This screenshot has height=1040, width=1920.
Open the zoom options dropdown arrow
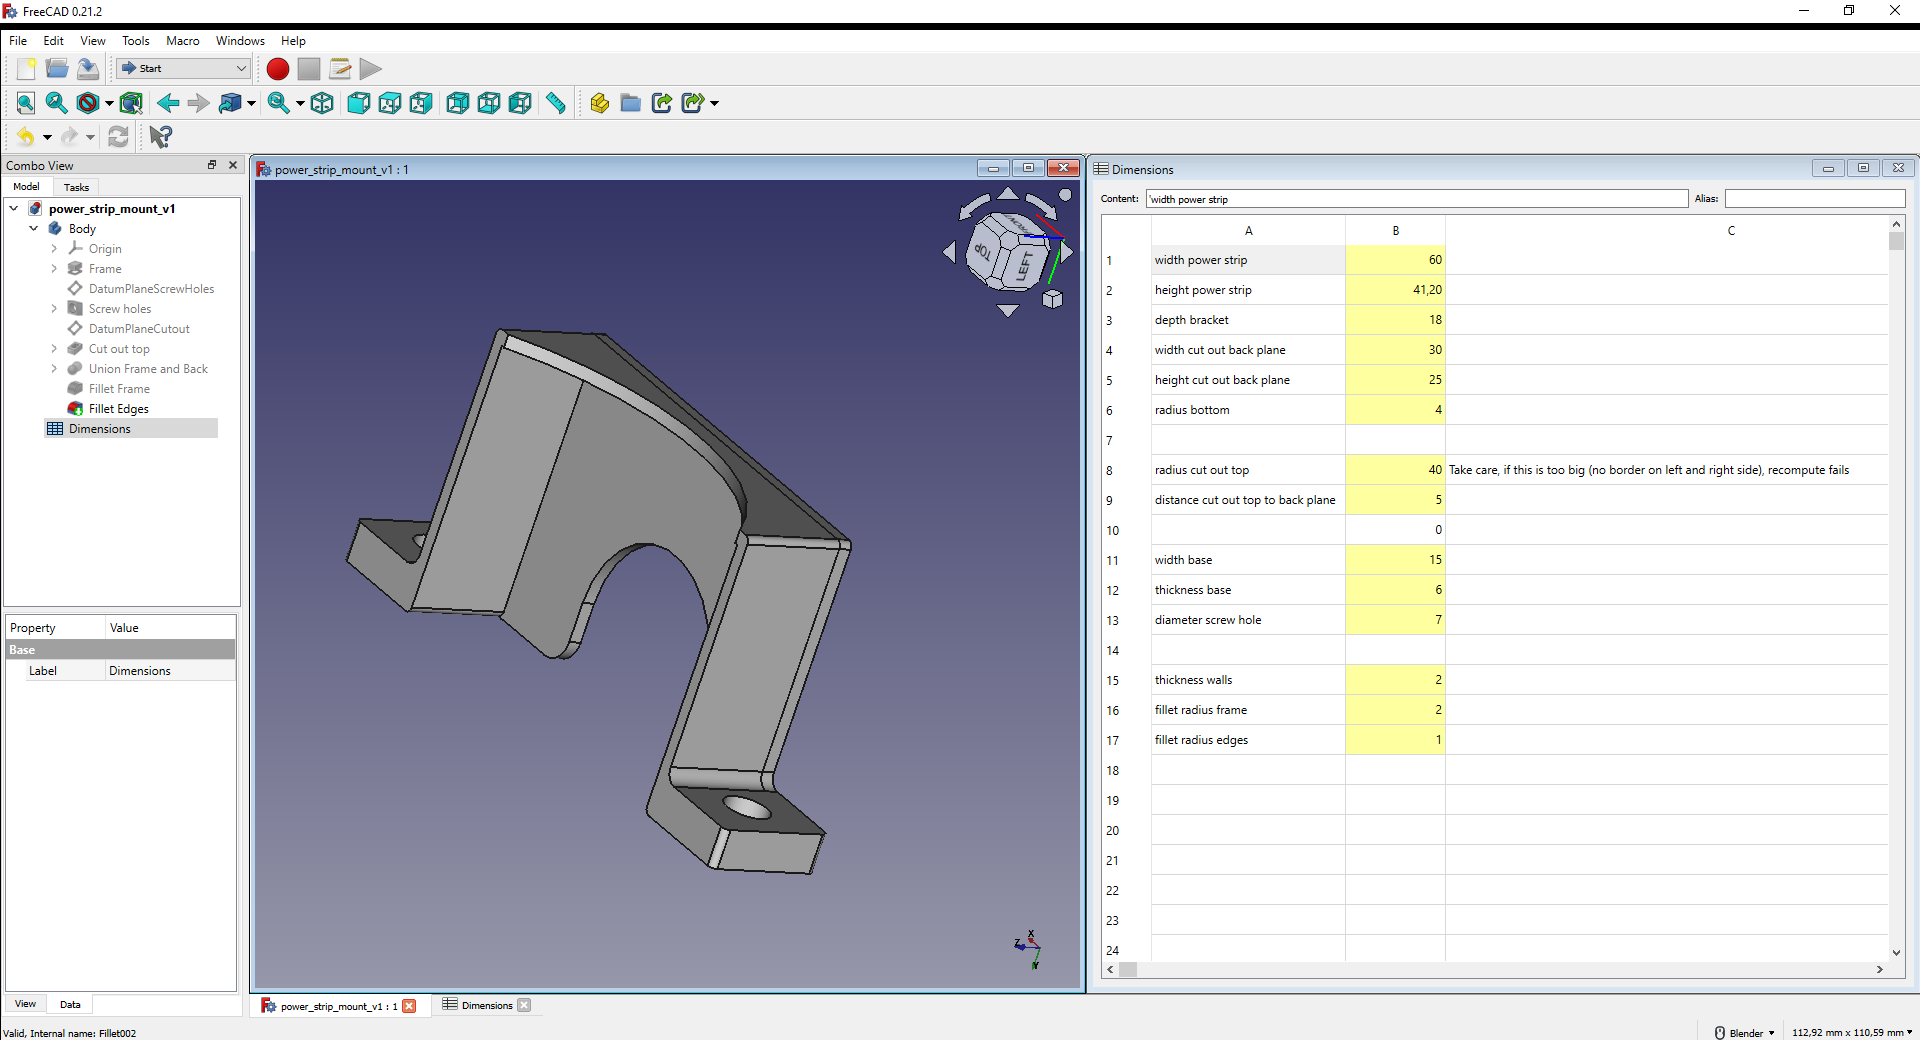[x=300, y=104]
